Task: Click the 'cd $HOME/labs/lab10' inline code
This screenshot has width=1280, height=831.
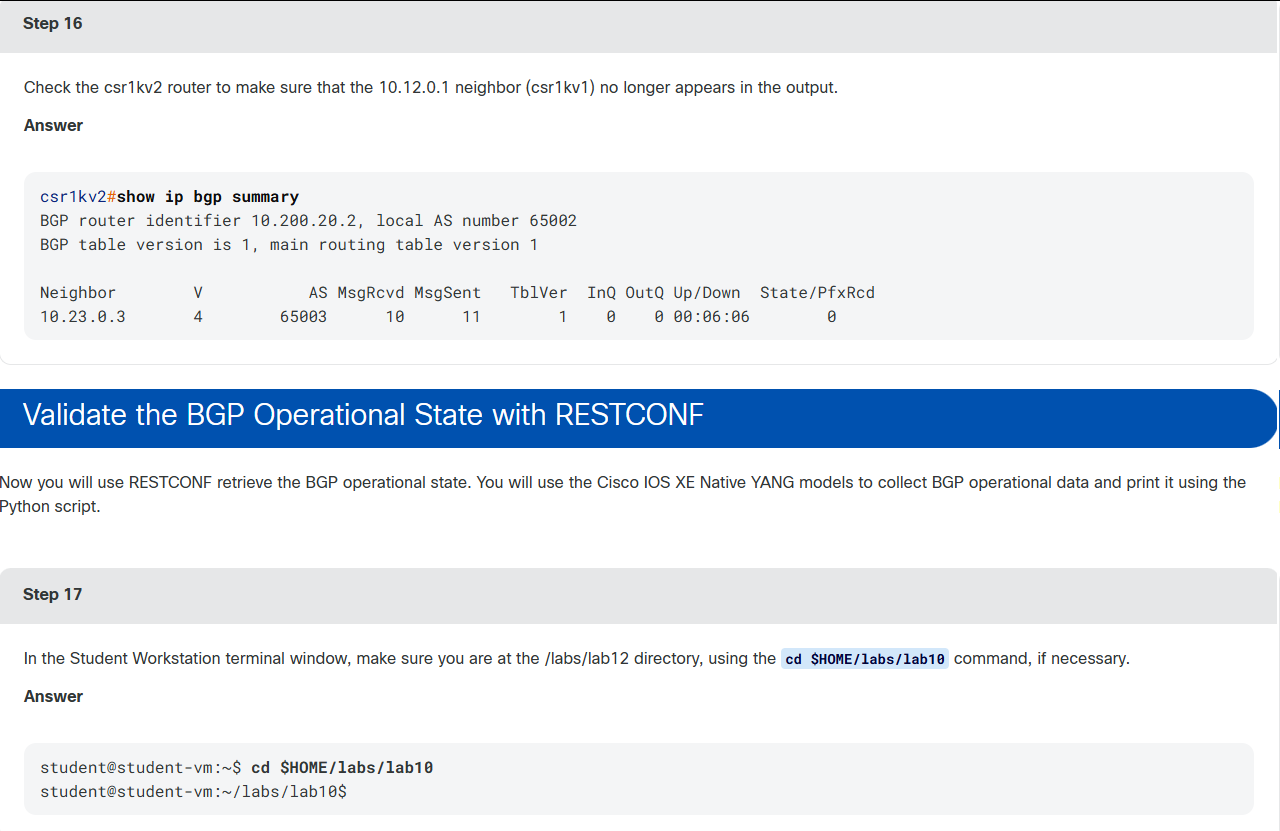Action: (x=864, y=659)
